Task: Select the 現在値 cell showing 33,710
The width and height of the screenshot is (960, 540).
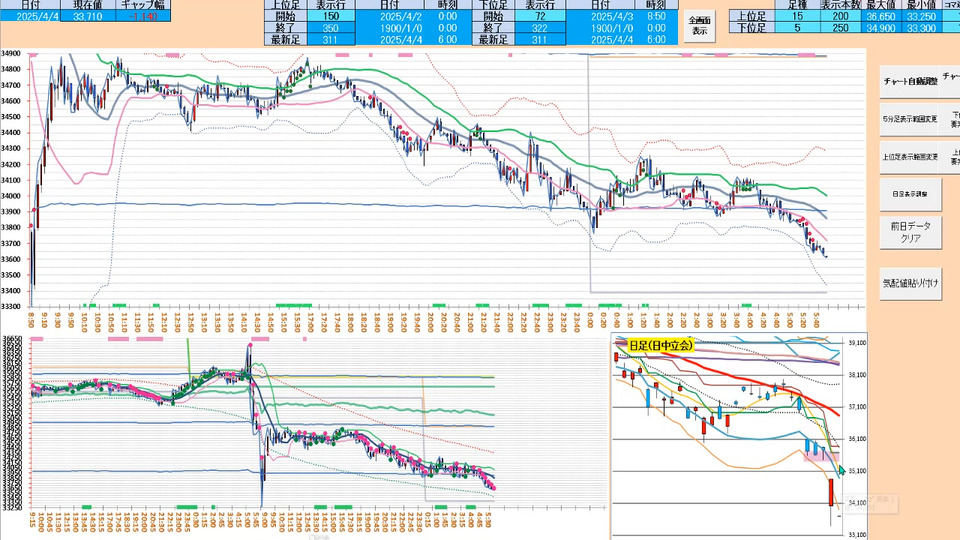Action: coord(88,17)
